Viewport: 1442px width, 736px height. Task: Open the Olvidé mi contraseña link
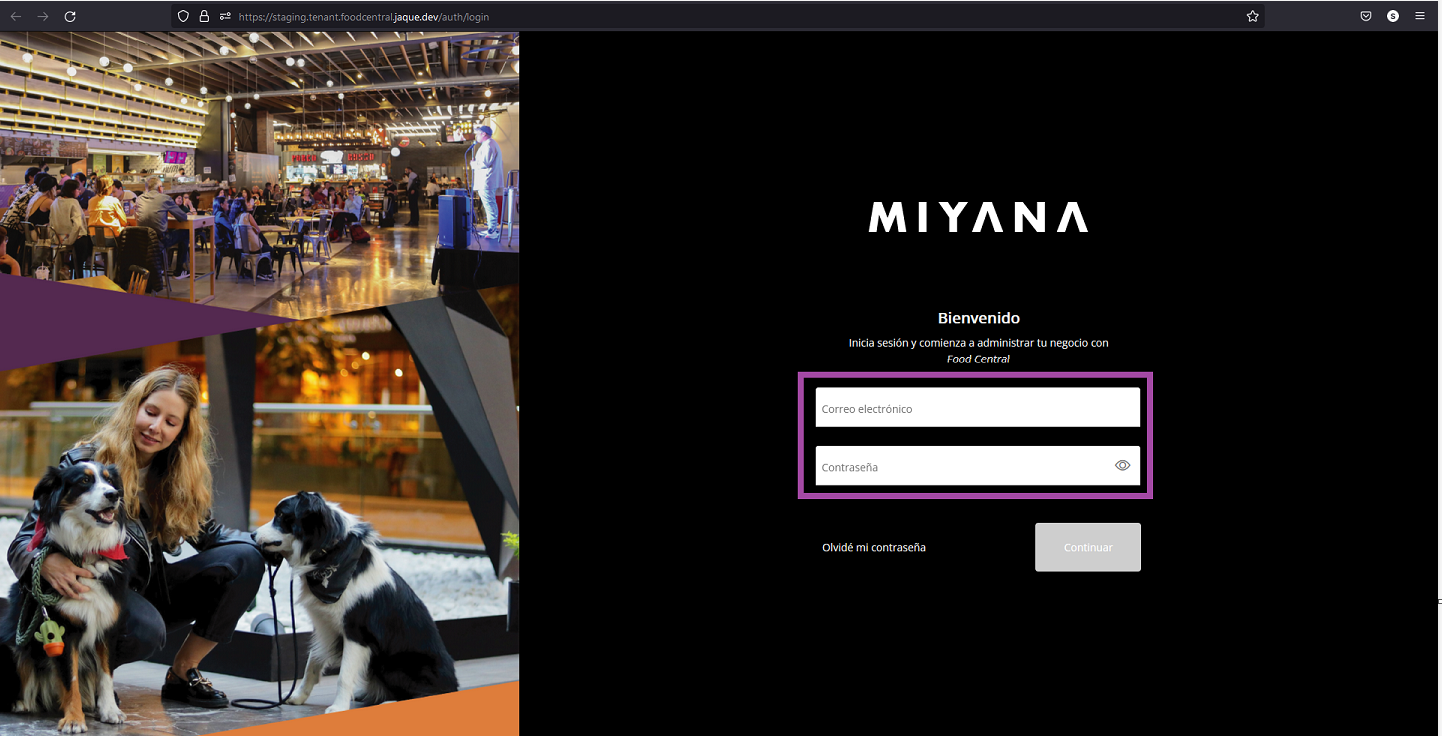pos(874,547)
